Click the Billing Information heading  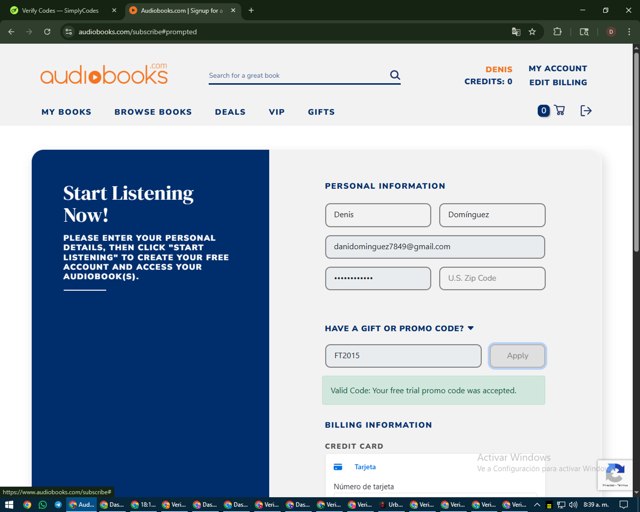coord(378,425)
